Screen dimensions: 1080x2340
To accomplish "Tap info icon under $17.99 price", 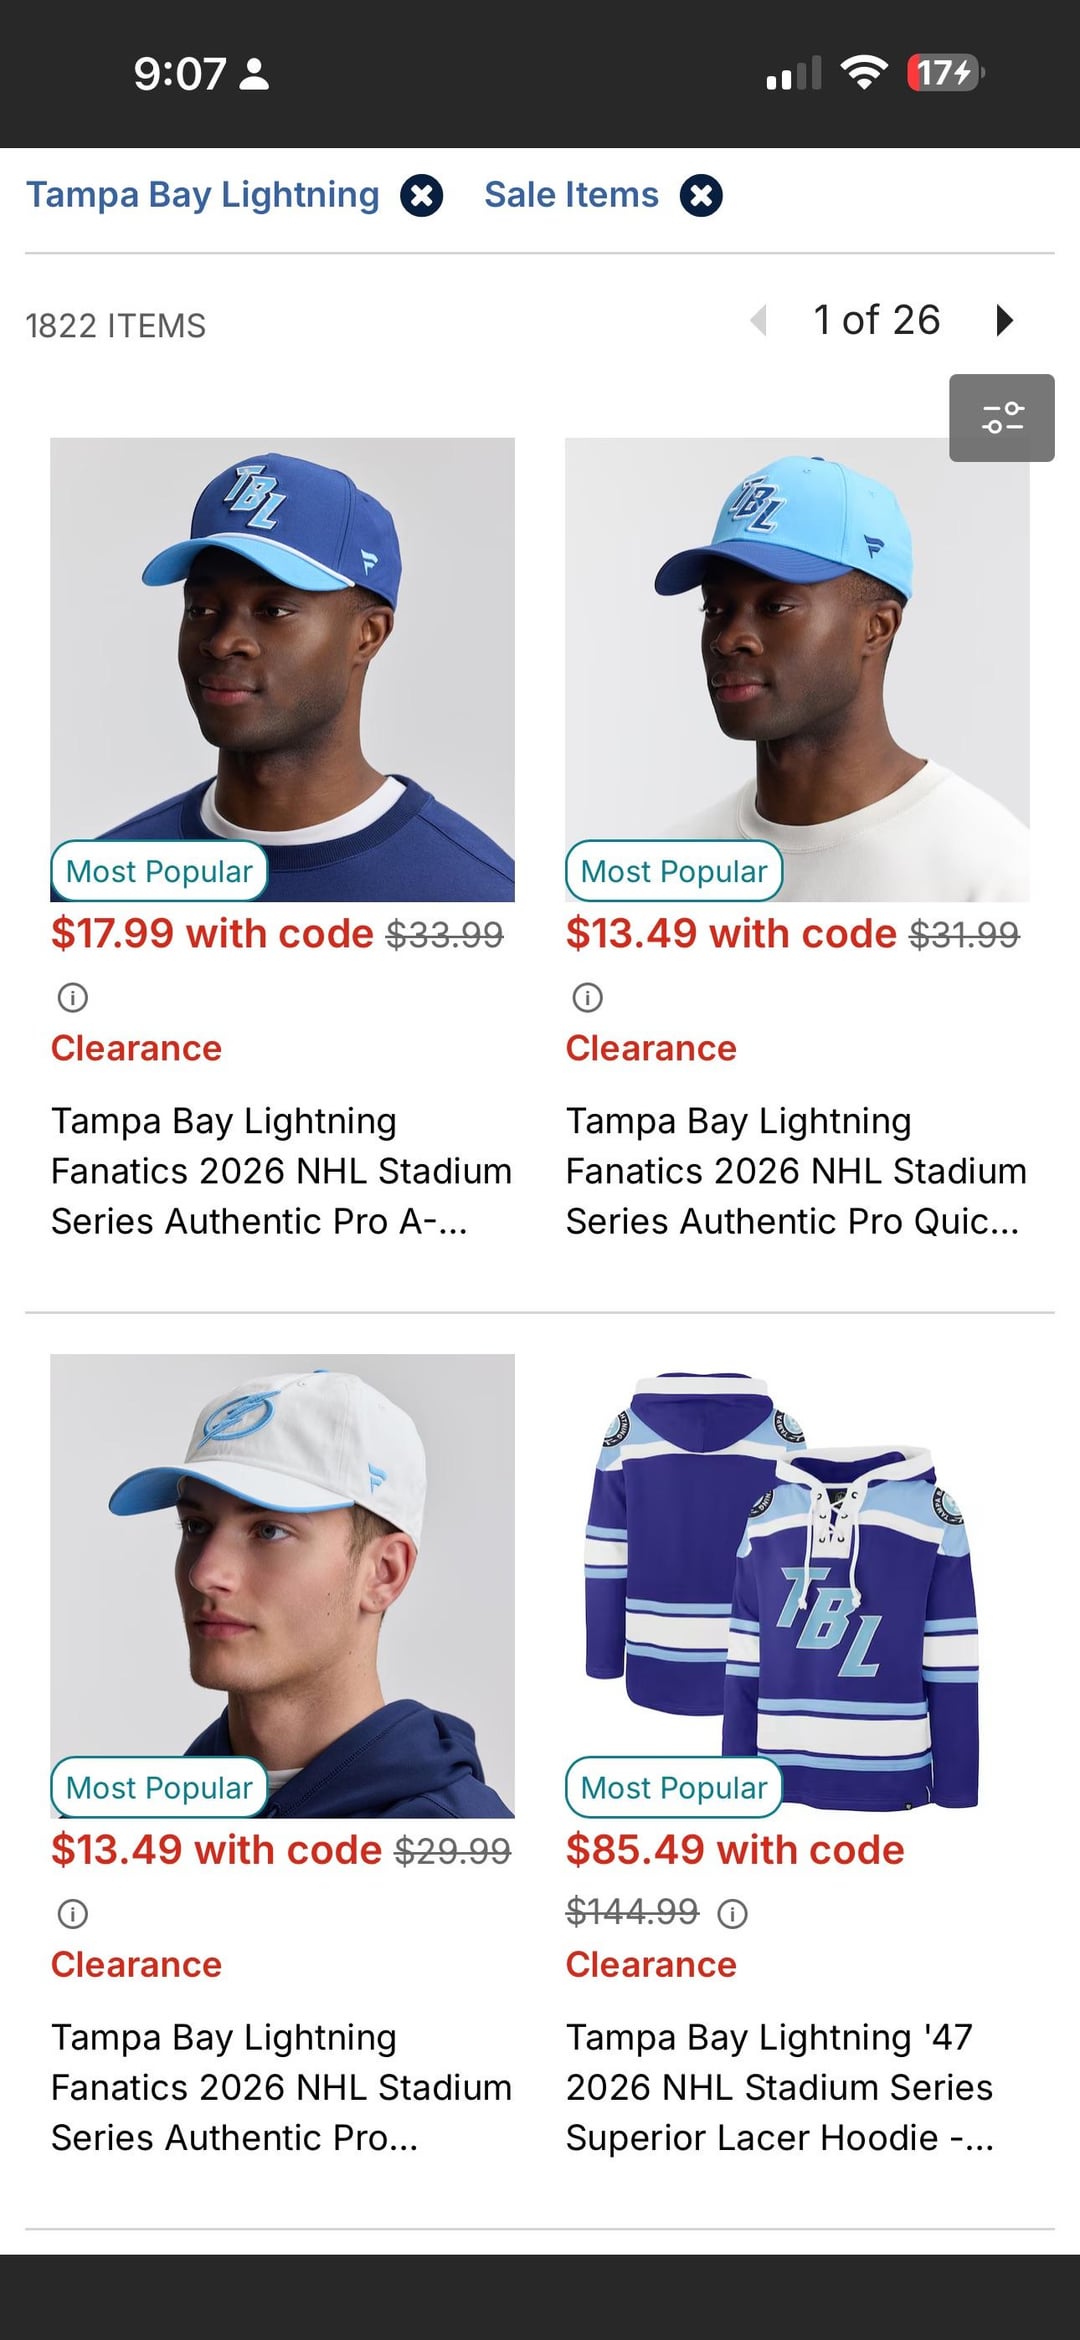I will tap(73, 997).
